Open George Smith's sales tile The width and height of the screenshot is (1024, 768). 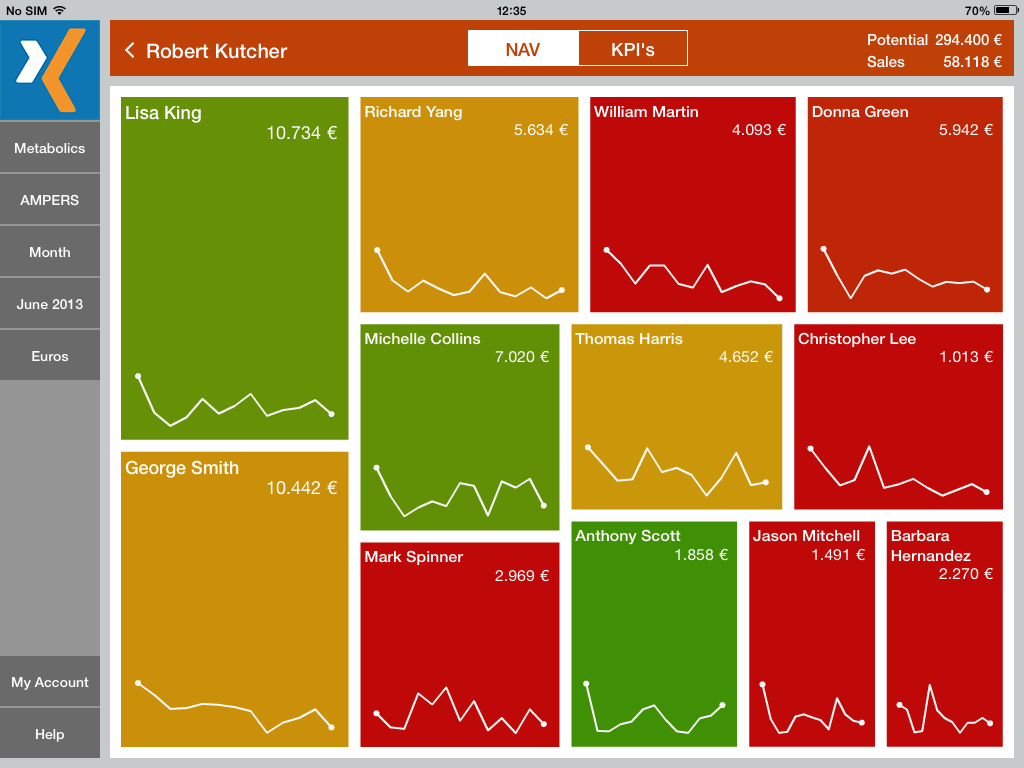coord(234,600)
